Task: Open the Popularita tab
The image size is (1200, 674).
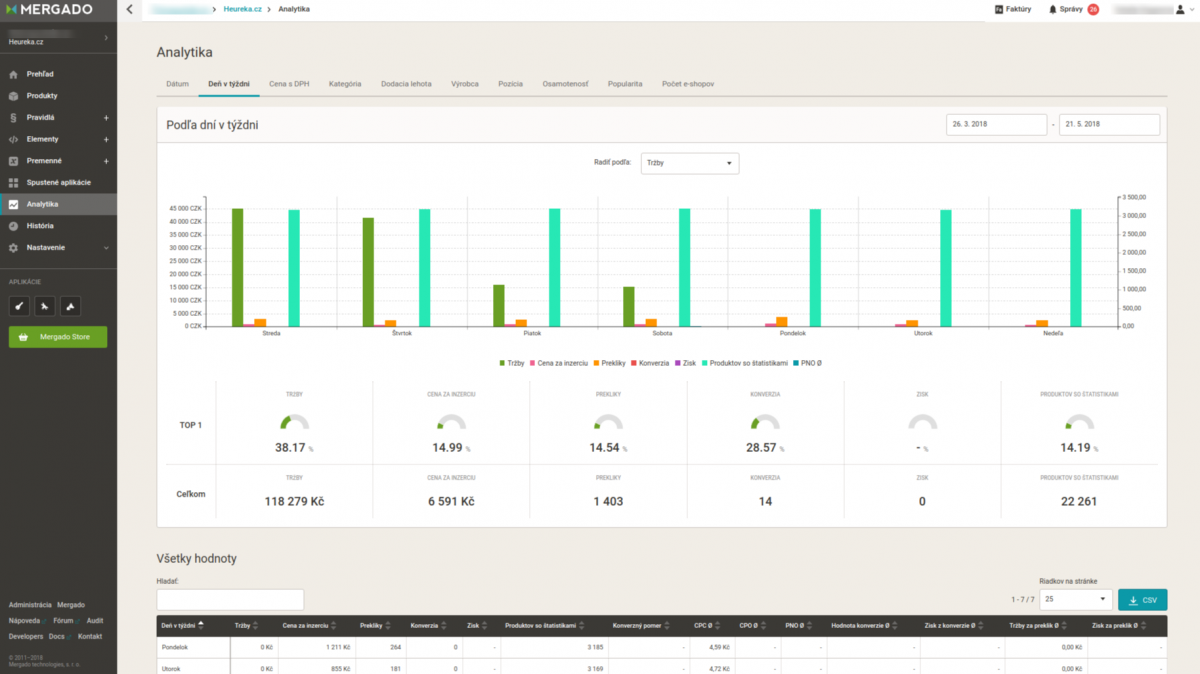Action: point(625,84)
